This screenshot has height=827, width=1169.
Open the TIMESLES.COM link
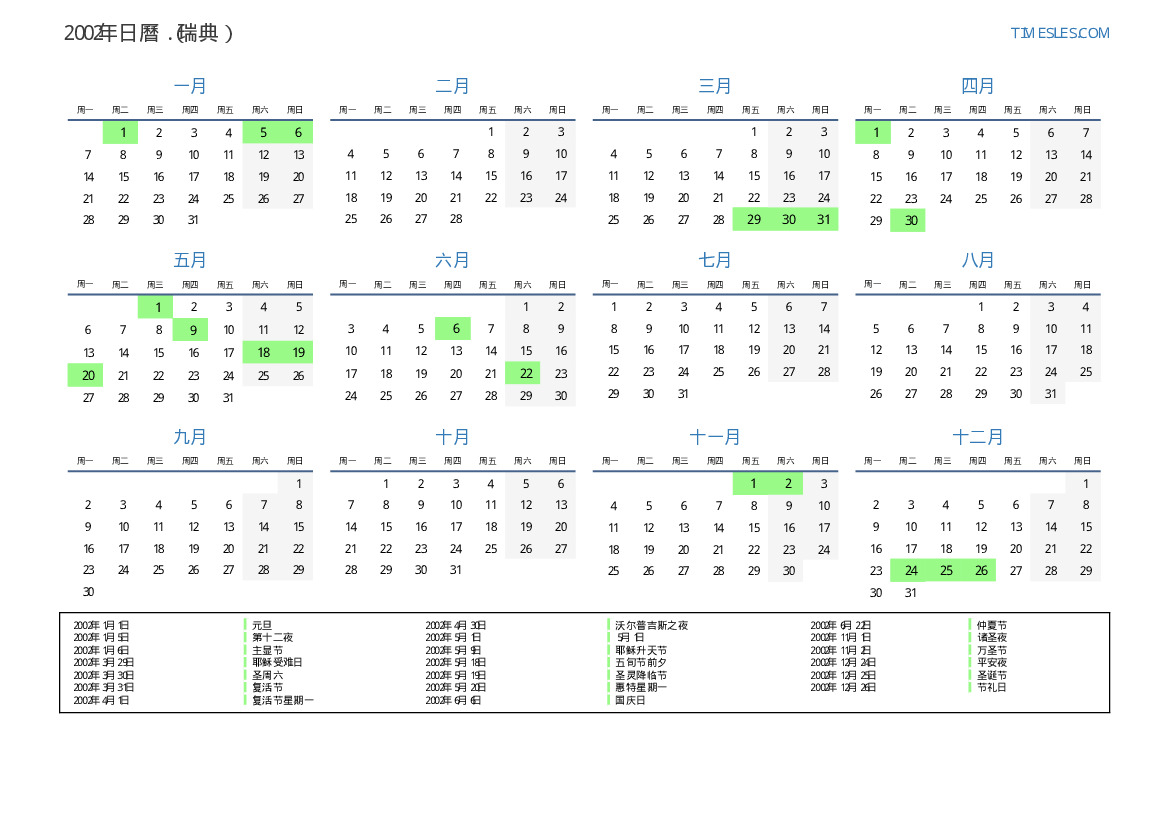click(x=1059, y=33)
